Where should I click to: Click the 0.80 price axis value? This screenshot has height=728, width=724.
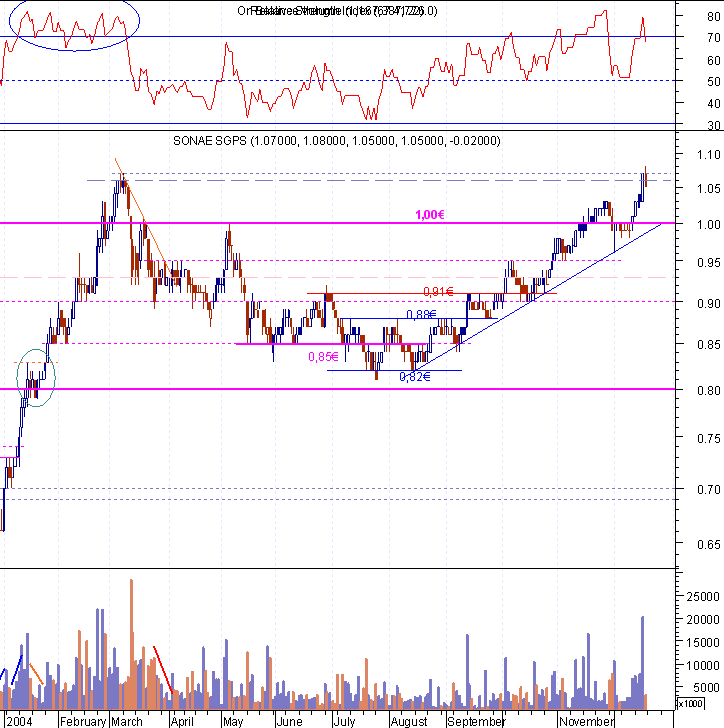click(x=709, y=390)
